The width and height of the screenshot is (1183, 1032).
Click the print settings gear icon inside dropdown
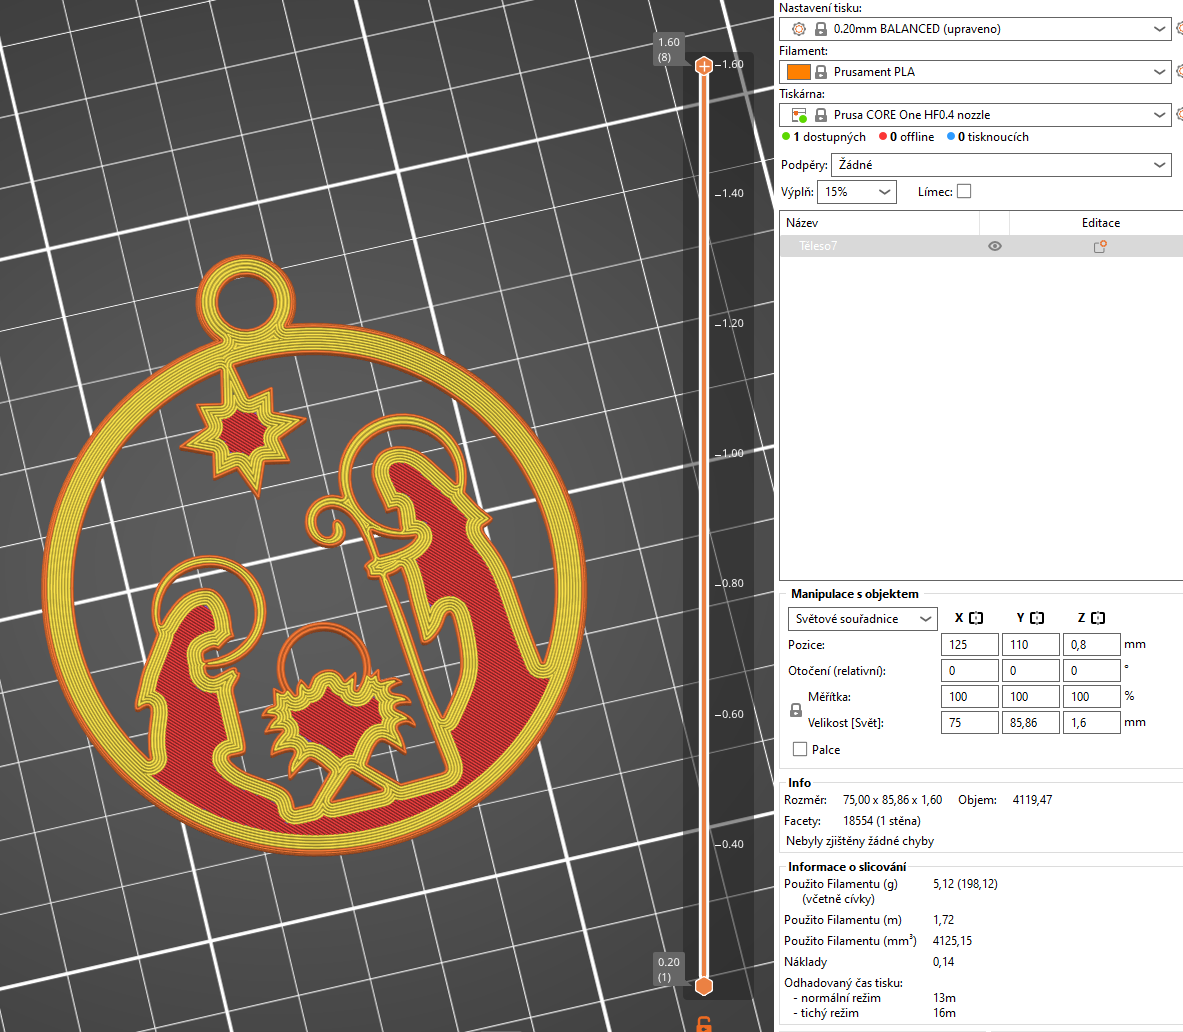(x=798, y=29)
